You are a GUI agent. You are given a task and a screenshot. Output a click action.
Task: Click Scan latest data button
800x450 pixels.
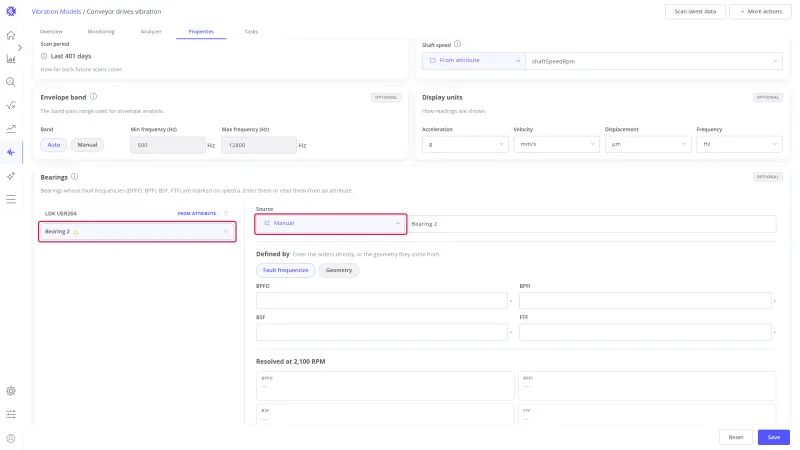(x=695, y=11)
